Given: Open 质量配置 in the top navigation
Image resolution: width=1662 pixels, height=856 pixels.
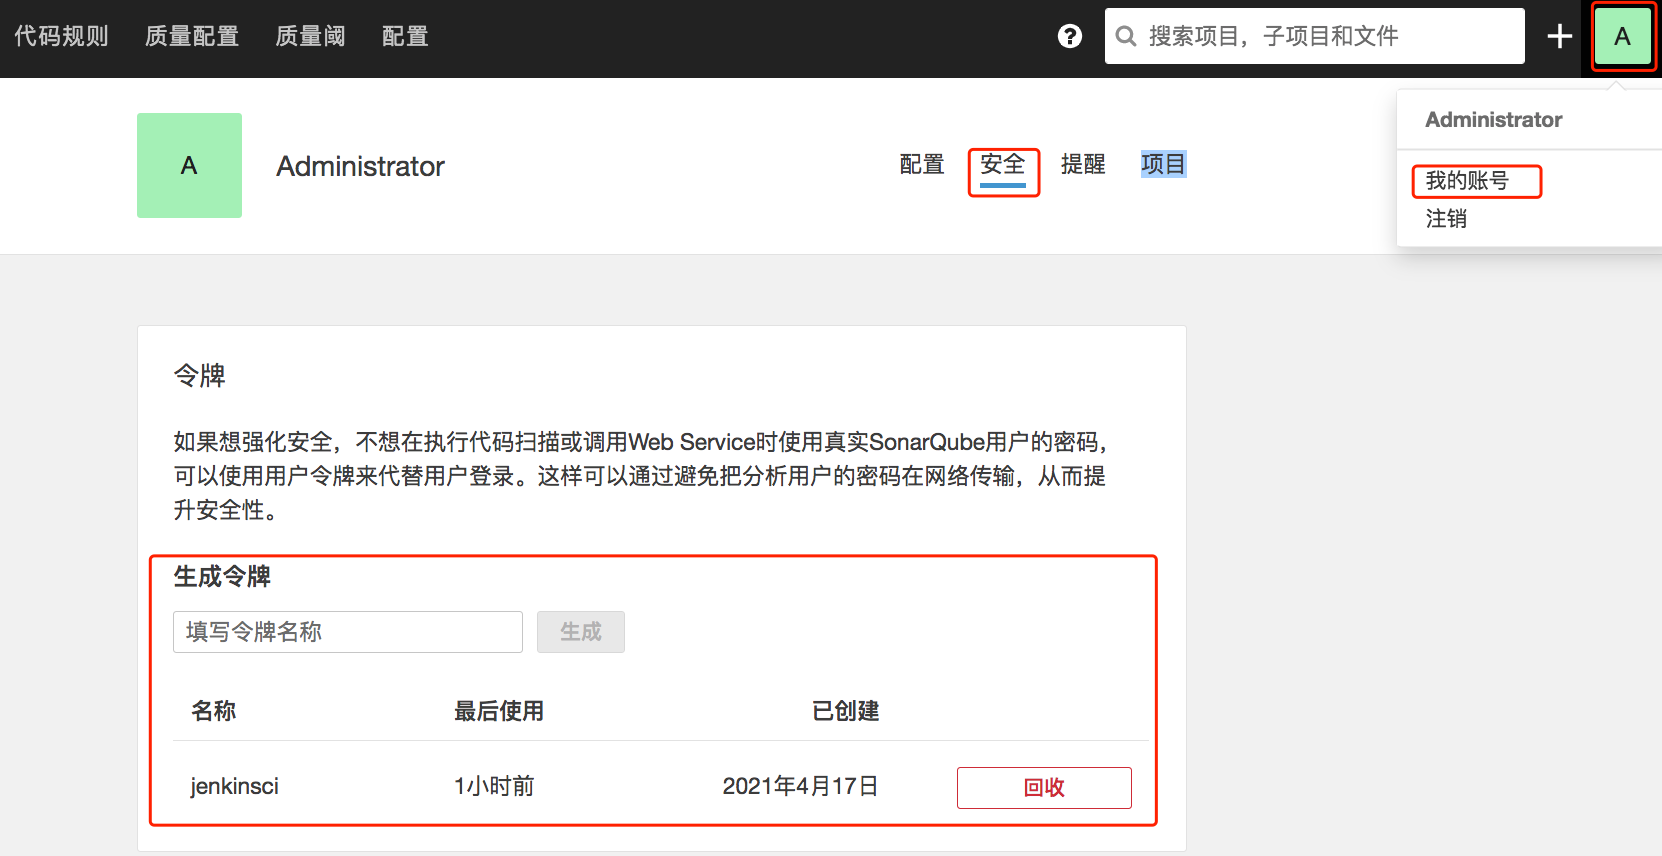Looking at the screenshot, I should pyautogui.click(x=192, y=36).
